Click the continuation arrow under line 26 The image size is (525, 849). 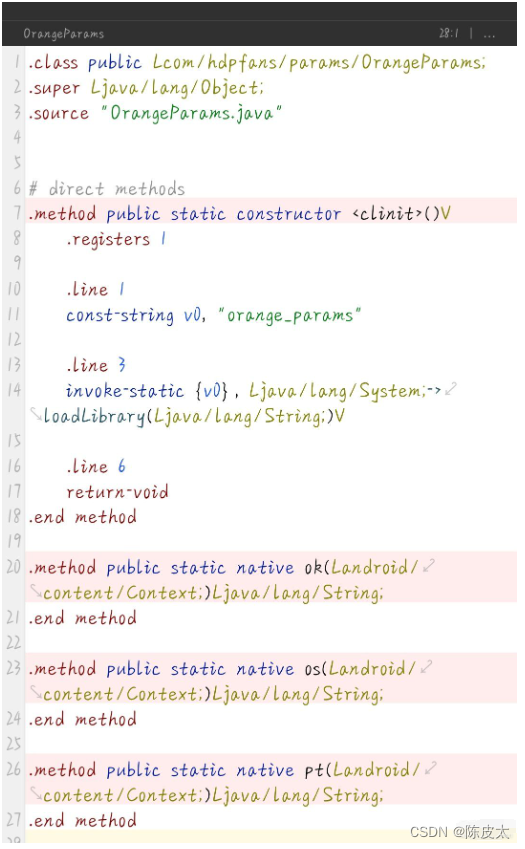[x=36, y=794]
